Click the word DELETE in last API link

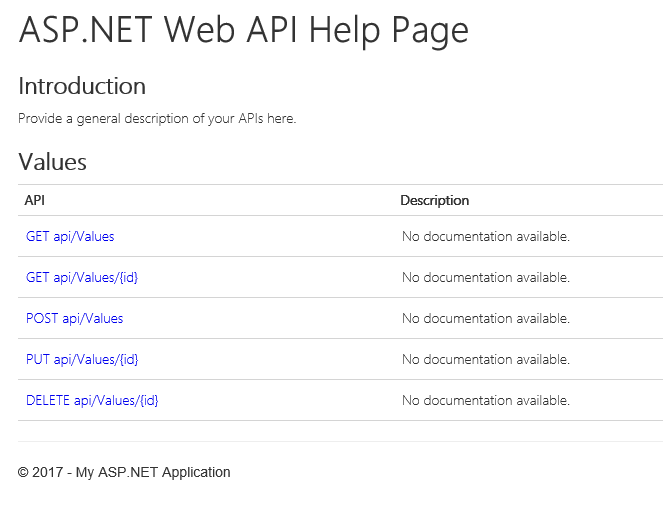point(48,401)
